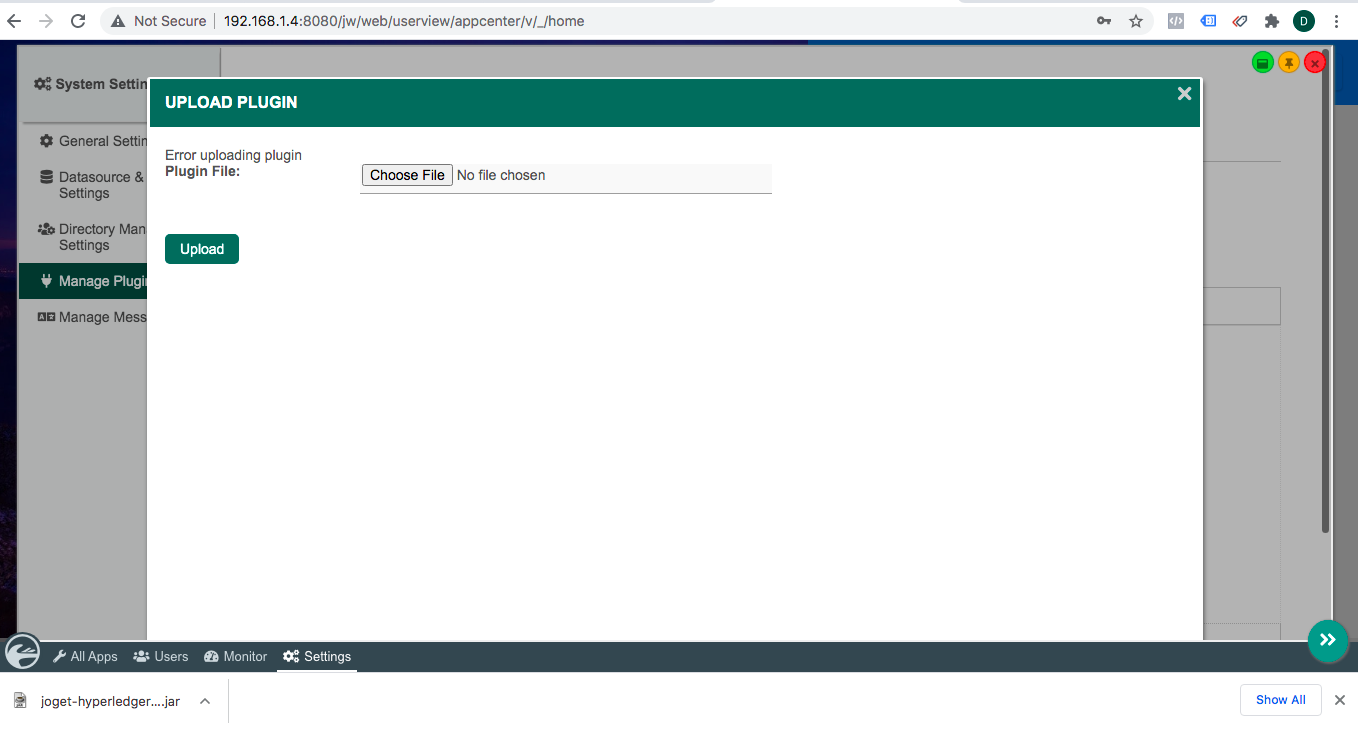The image size is (1358, 729).
Task: Bookmark this page with the star icon
Action: [1136, 21]
